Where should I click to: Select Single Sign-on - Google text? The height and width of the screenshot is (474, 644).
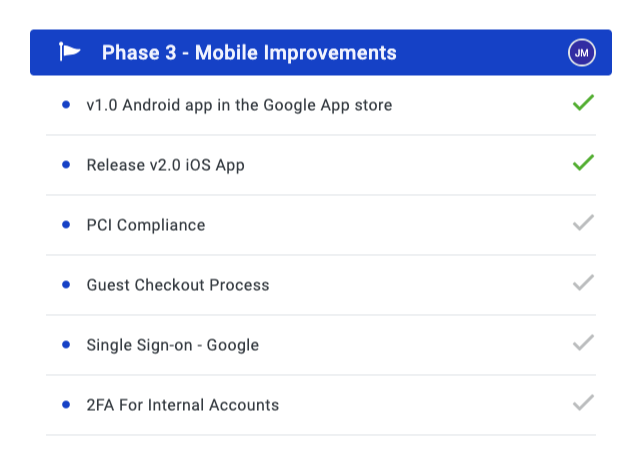(172, 345)
